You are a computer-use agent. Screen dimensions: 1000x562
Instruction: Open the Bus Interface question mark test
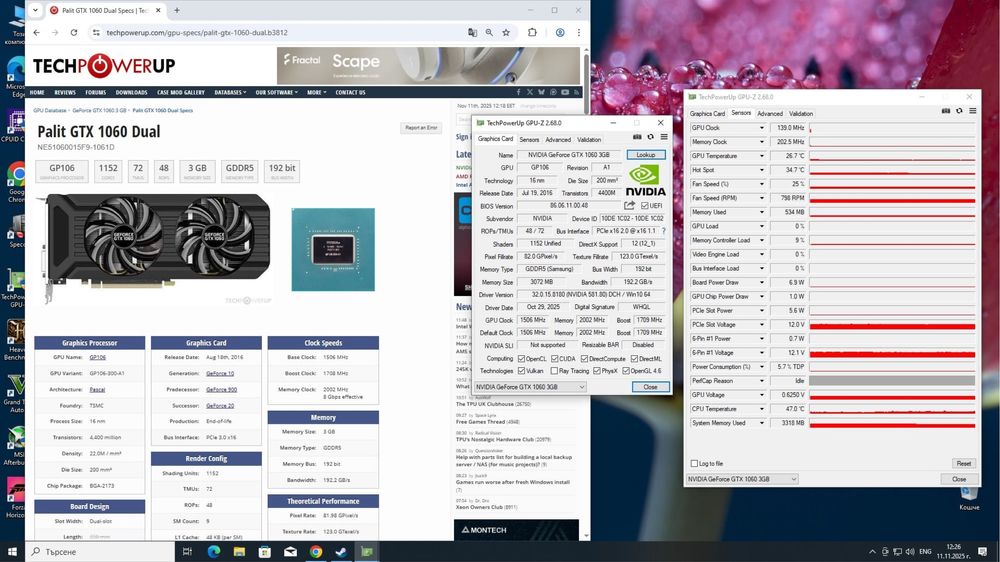[663, 231]
